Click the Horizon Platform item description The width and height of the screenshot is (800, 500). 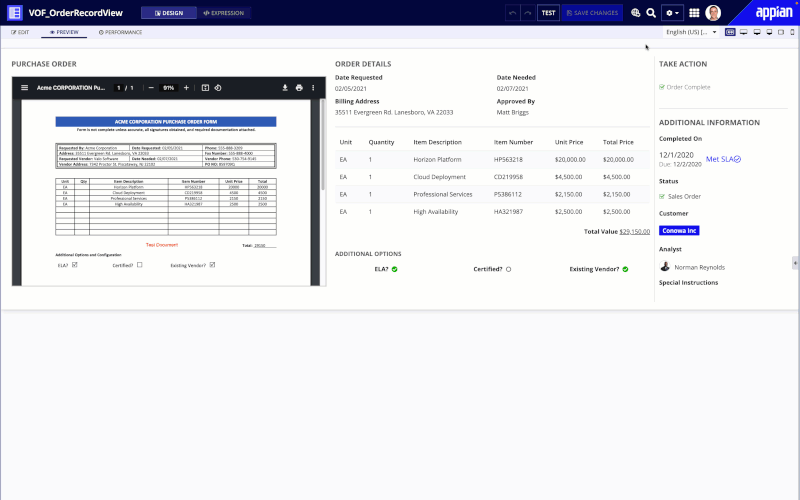pyautogui.click(x=437, y=160)
